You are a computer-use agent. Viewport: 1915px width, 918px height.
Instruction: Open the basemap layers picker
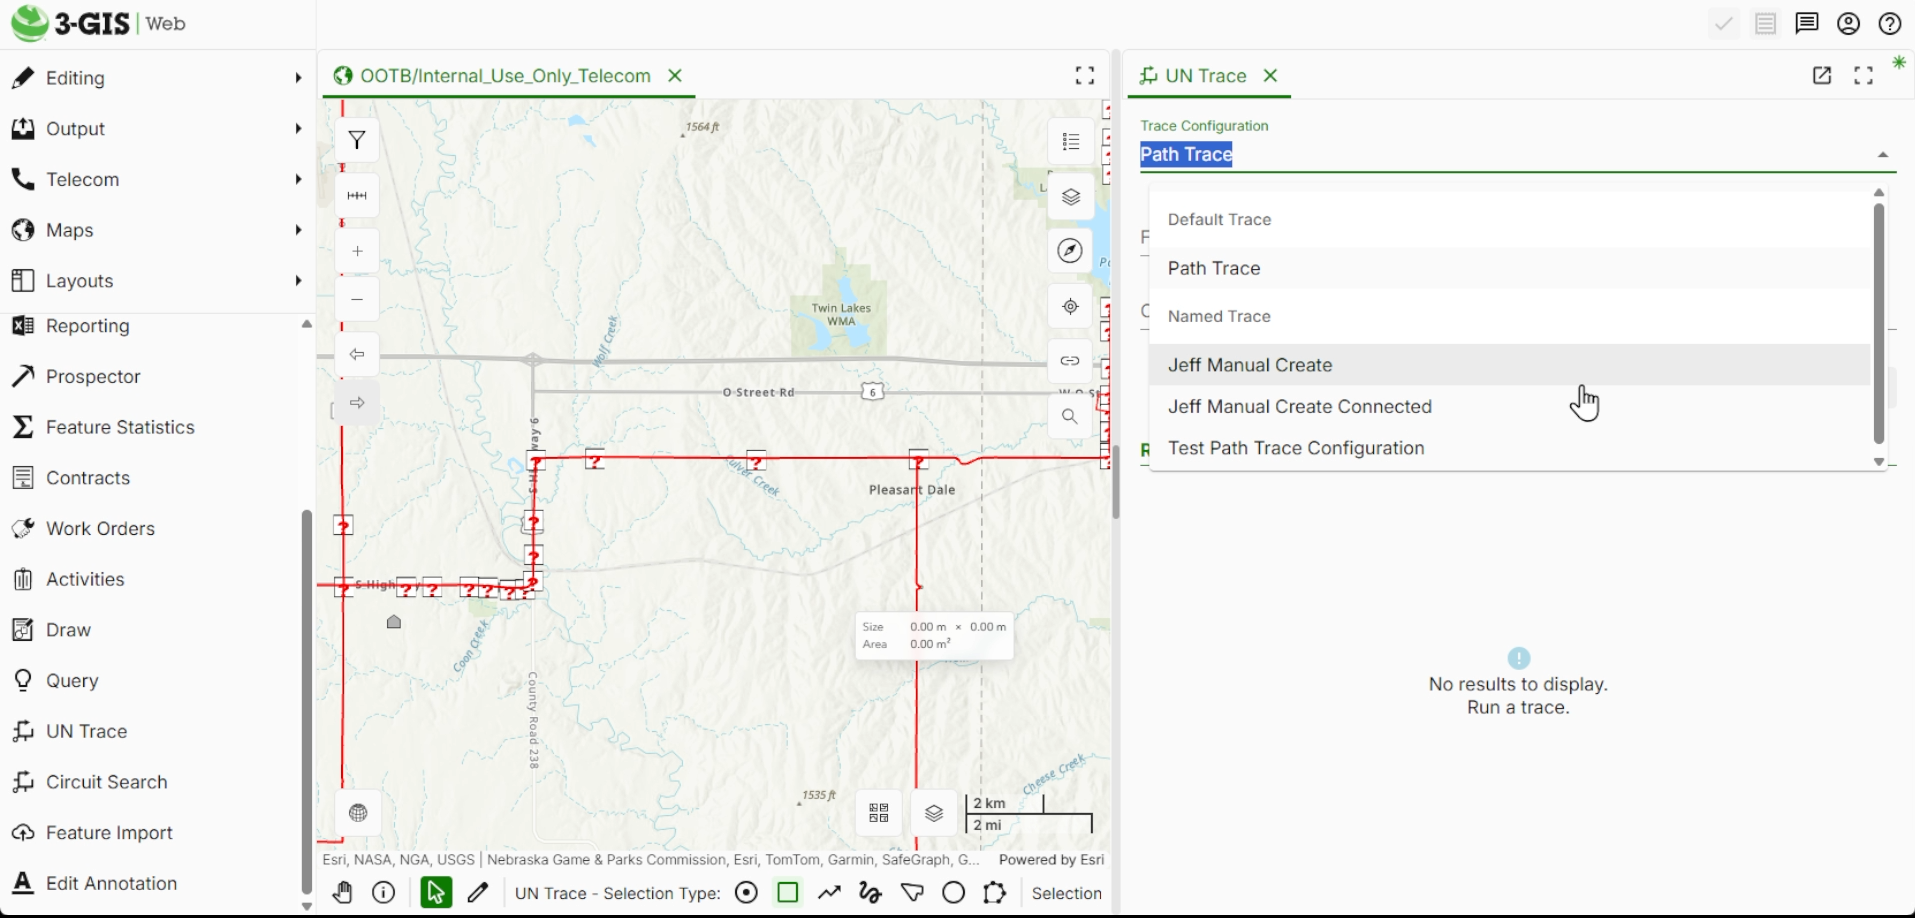pos(1070,196)
